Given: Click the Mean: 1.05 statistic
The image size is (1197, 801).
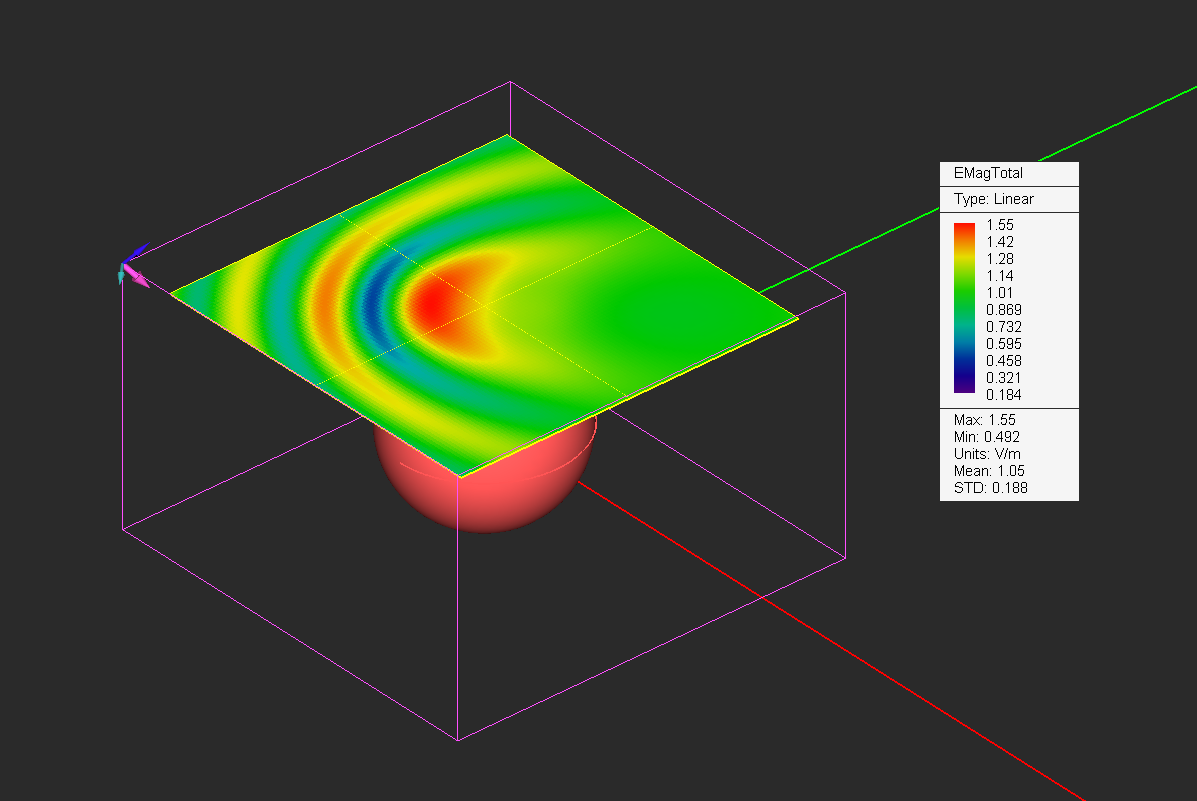Looking at the screenshot, I should (989, 471).
